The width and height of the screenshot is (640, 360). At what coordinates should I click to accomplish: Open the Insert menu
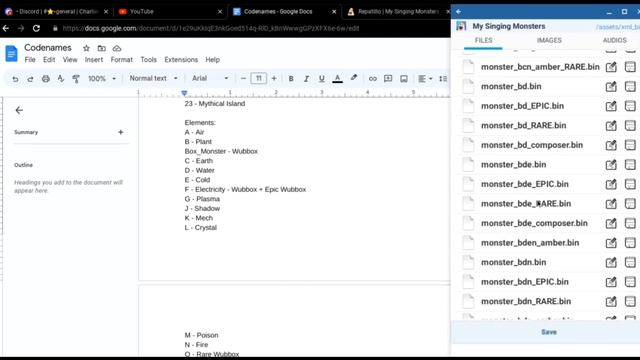(94, 60)
